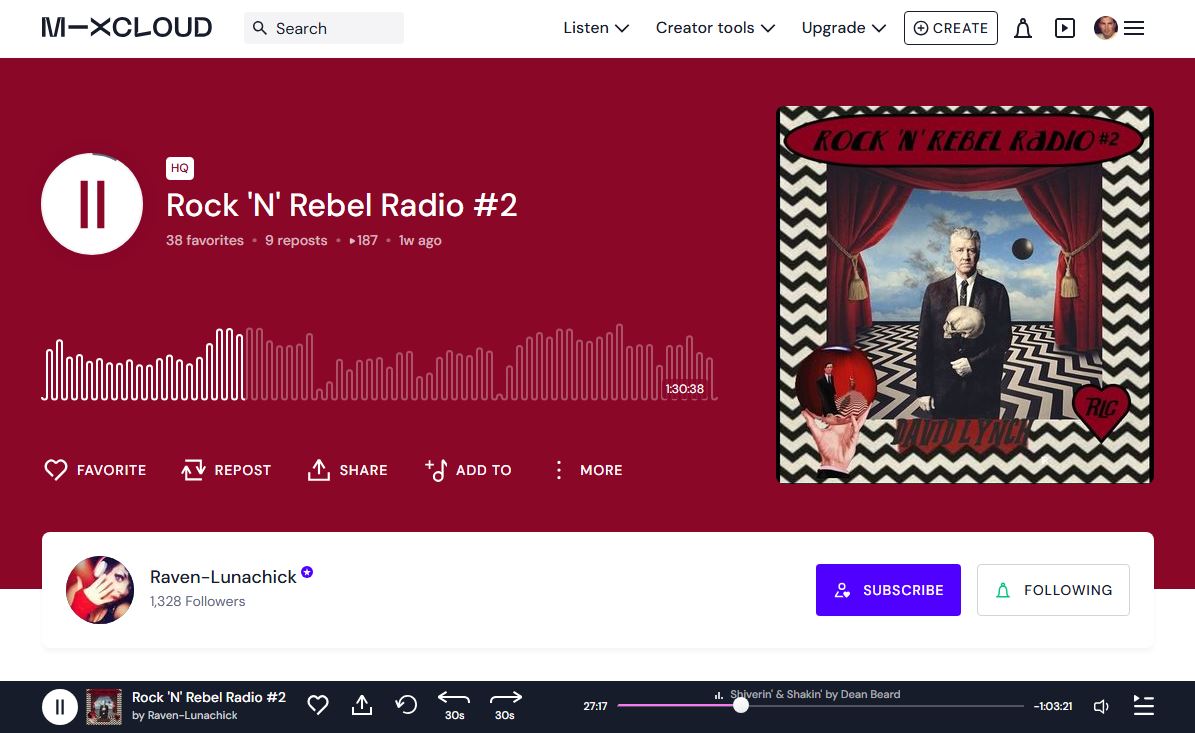This screenshot has width=1195, height=733.
Task: Open the More options menu
Action: [x=588, y=470]
